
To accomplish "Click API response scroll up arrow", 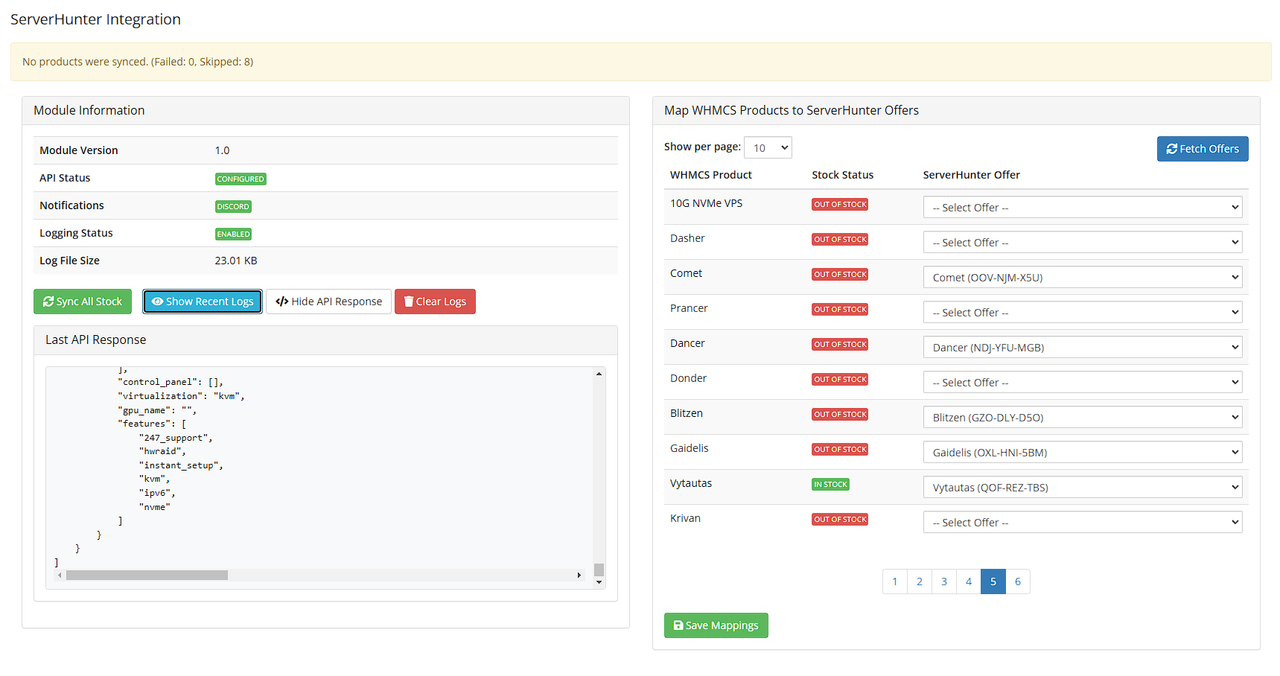I will [x=599, y=373].
